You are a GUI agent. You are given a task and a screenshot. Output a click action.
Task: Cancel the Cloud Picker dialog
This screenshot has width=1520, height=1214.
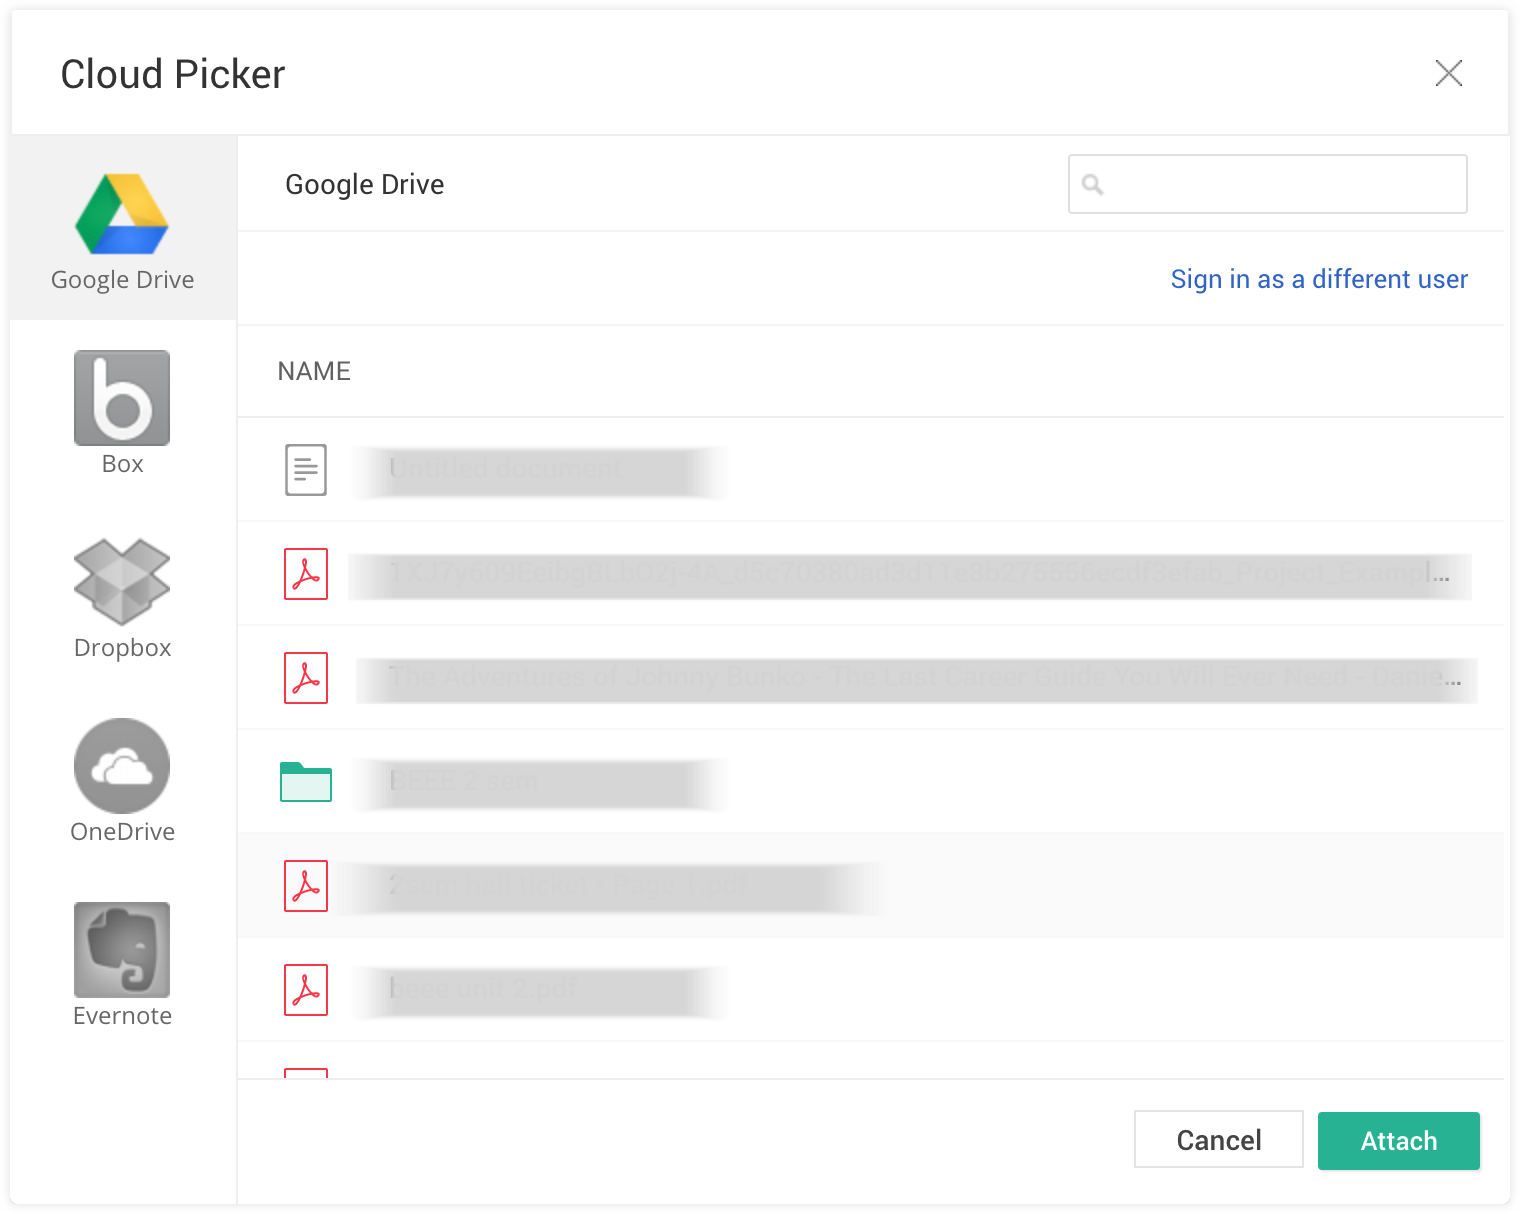(1218, 1140)
